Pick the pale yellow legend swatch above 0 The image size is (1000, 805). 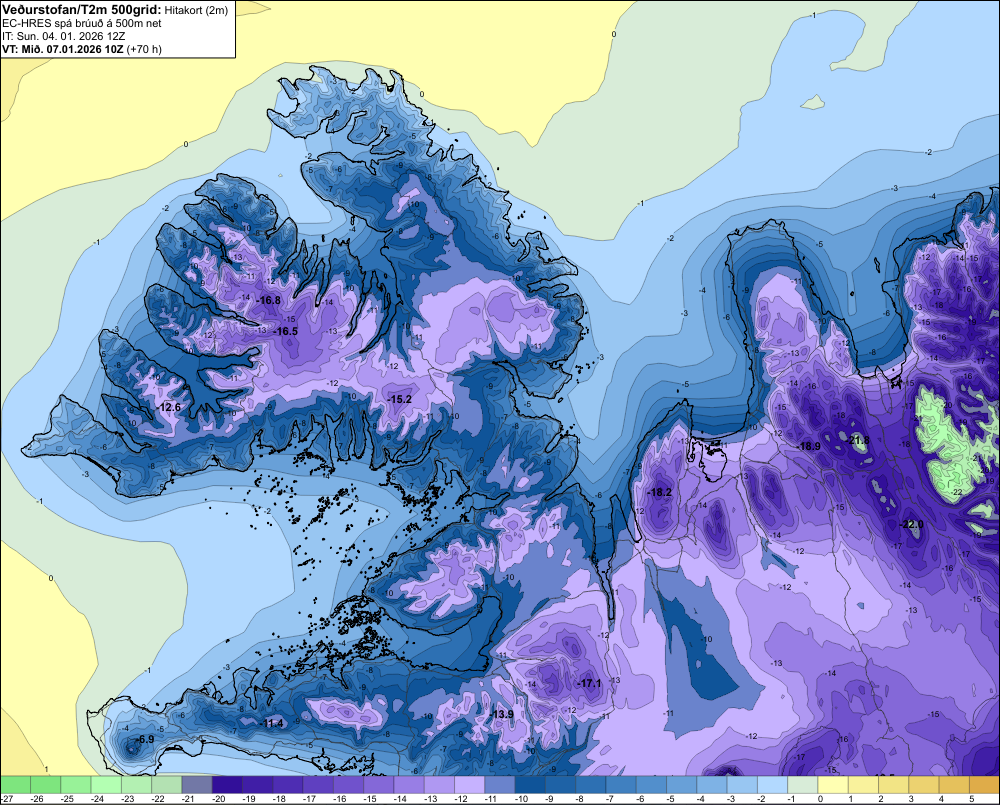coord(833,784)
